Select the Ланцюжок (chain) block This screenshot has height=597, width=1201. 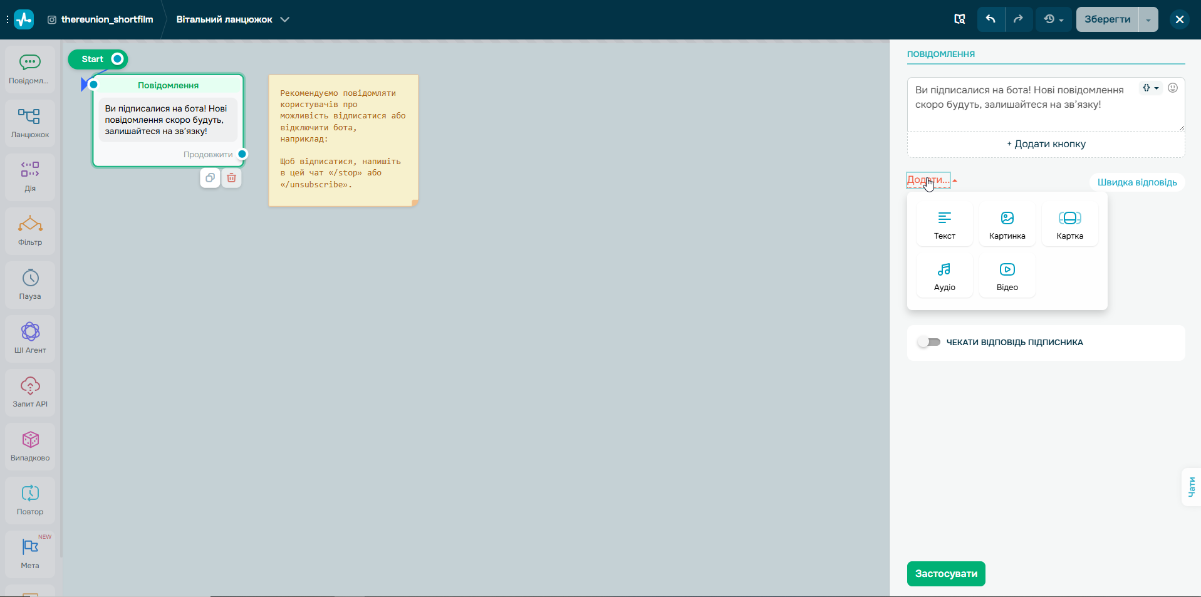30,122
